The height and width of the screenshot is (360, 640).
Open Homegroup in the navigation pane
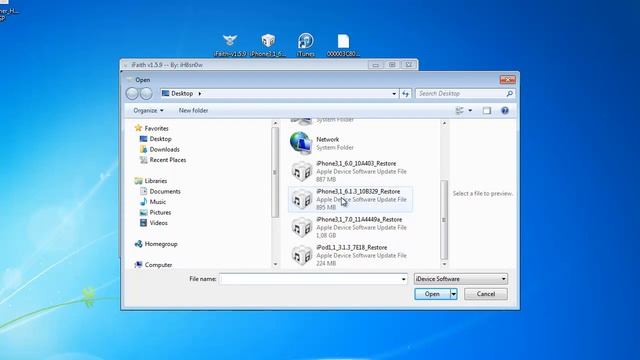156,244
